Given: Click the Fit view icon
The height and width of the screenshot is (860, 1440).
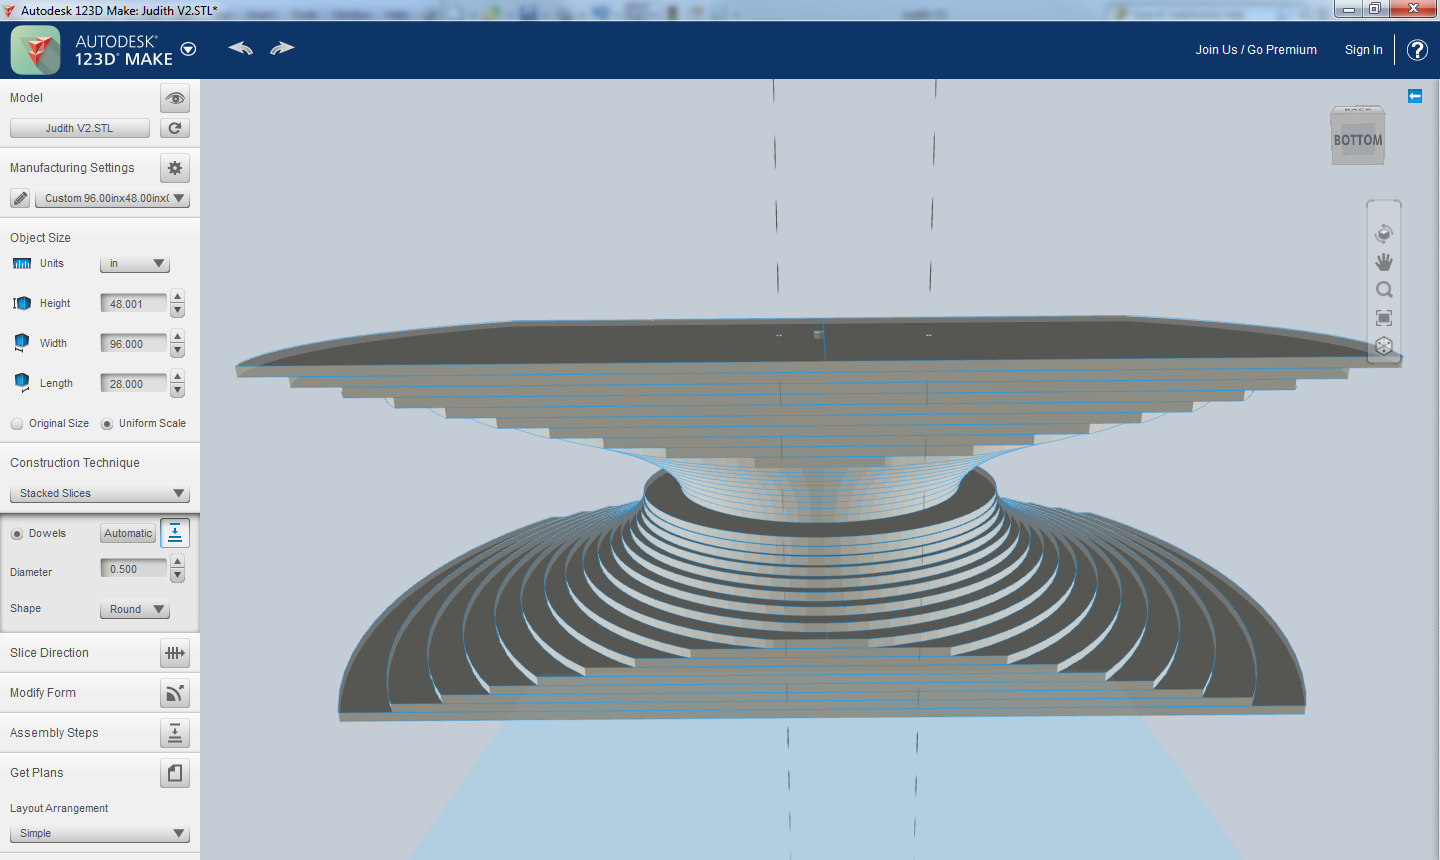Looking at the screenshot, I should tap(1384, 317).
